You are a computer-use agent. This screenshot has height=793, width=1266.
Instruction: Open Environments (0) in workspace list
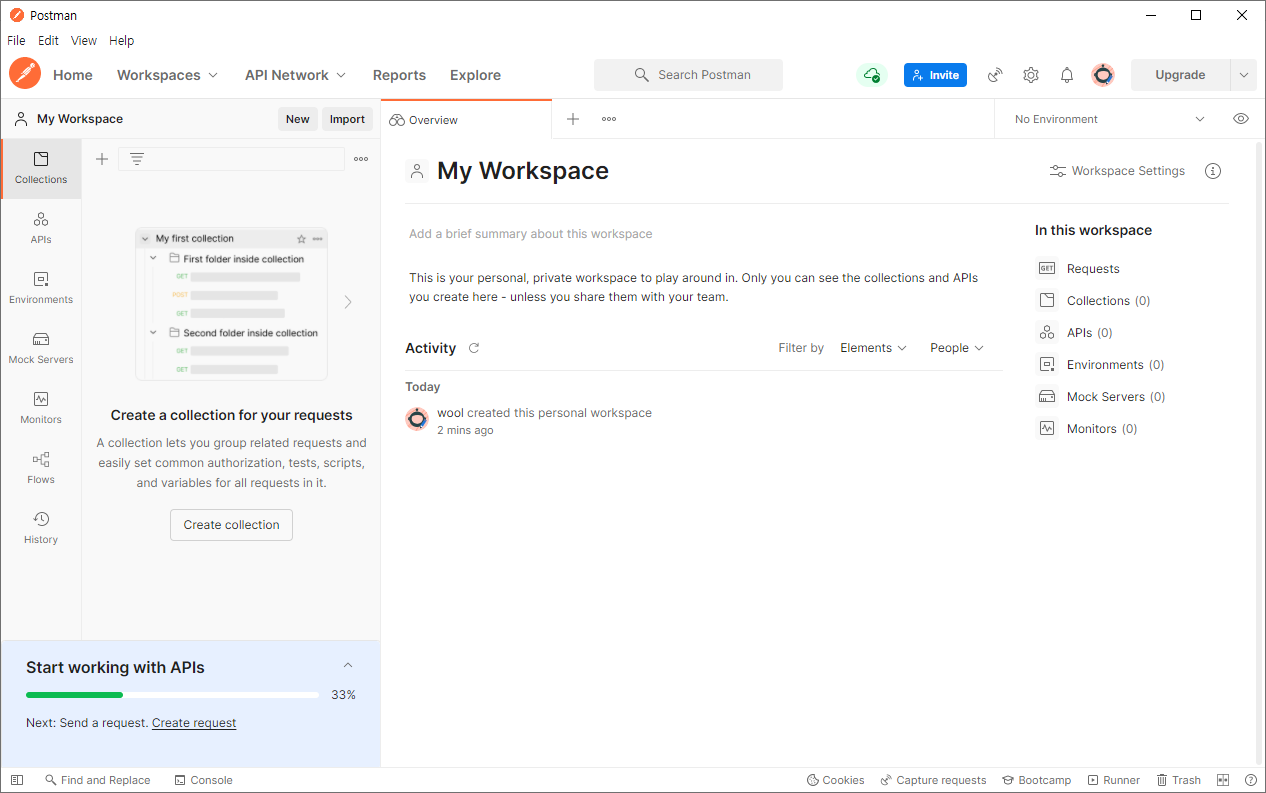1101,365
